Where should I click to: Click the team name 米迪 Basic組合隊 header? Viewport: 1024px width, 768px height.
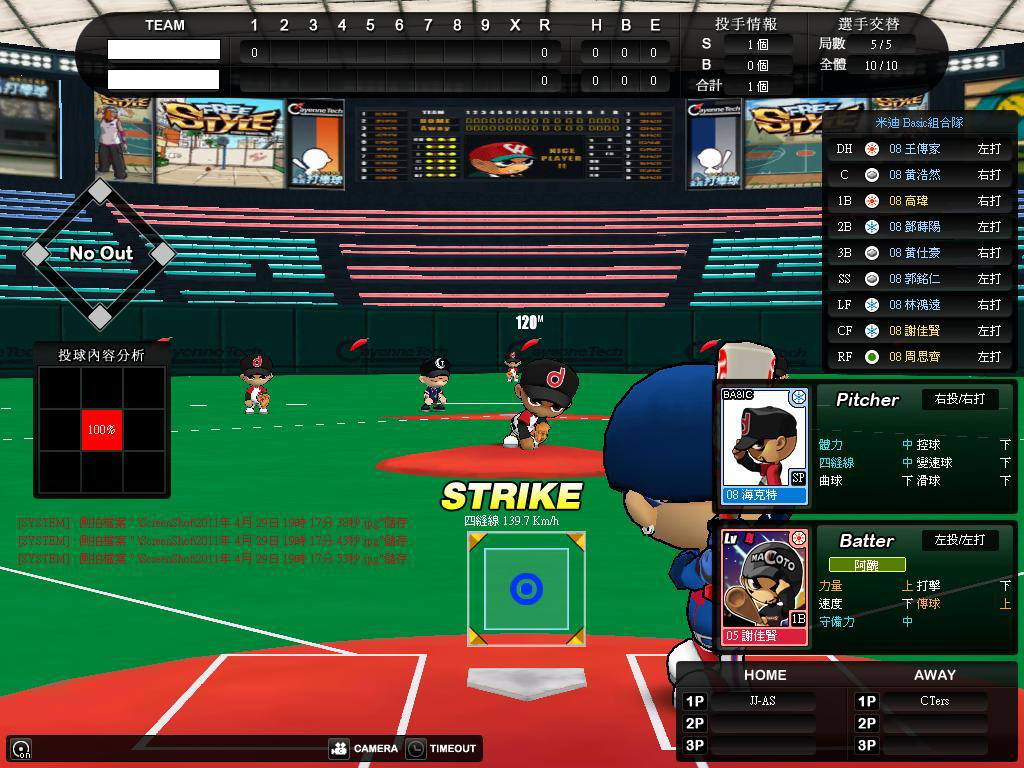tap(919, 123)
